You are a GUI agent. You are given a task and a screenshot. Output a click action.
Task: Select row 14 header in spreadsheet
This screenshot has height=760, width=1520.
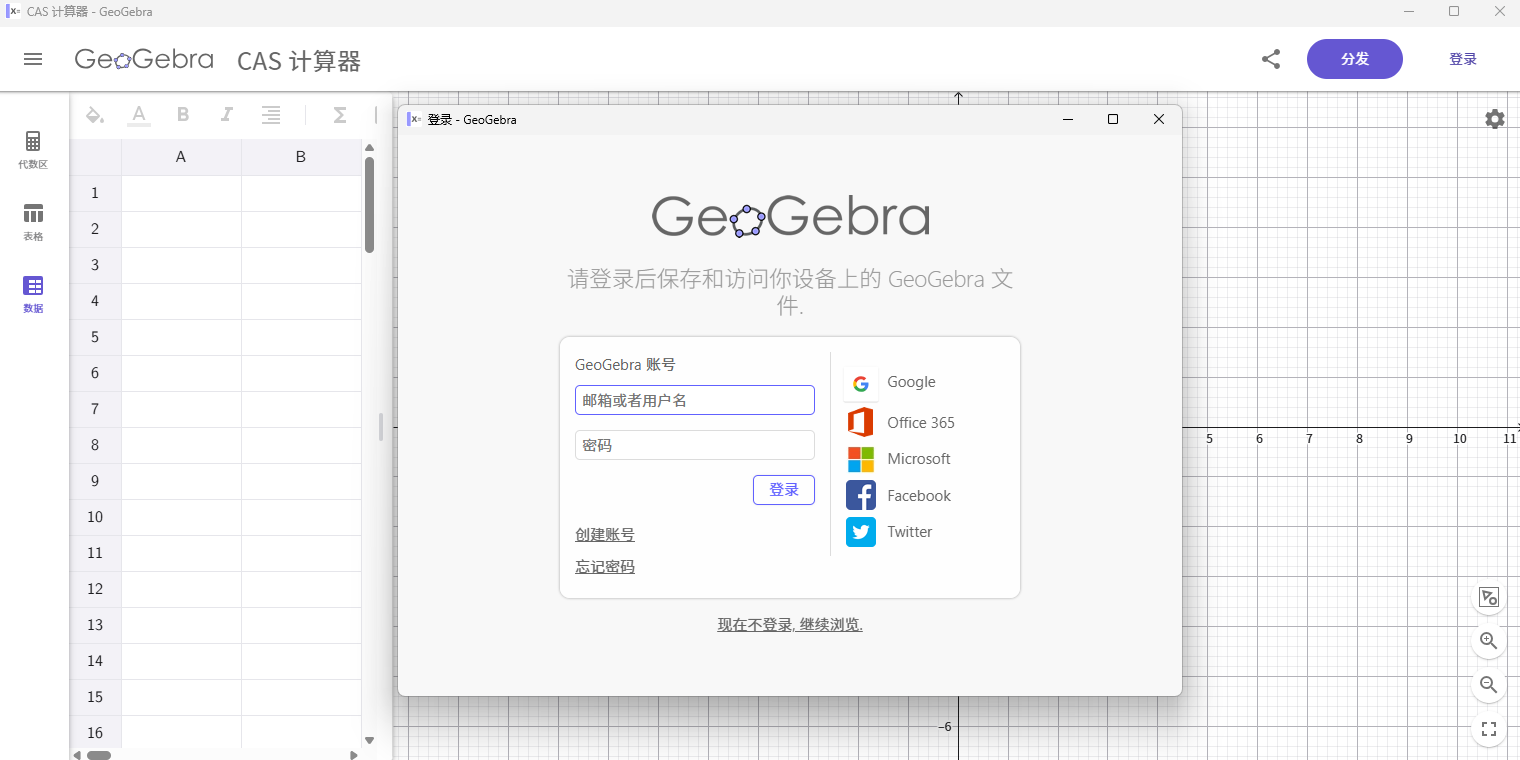point(95,661)
